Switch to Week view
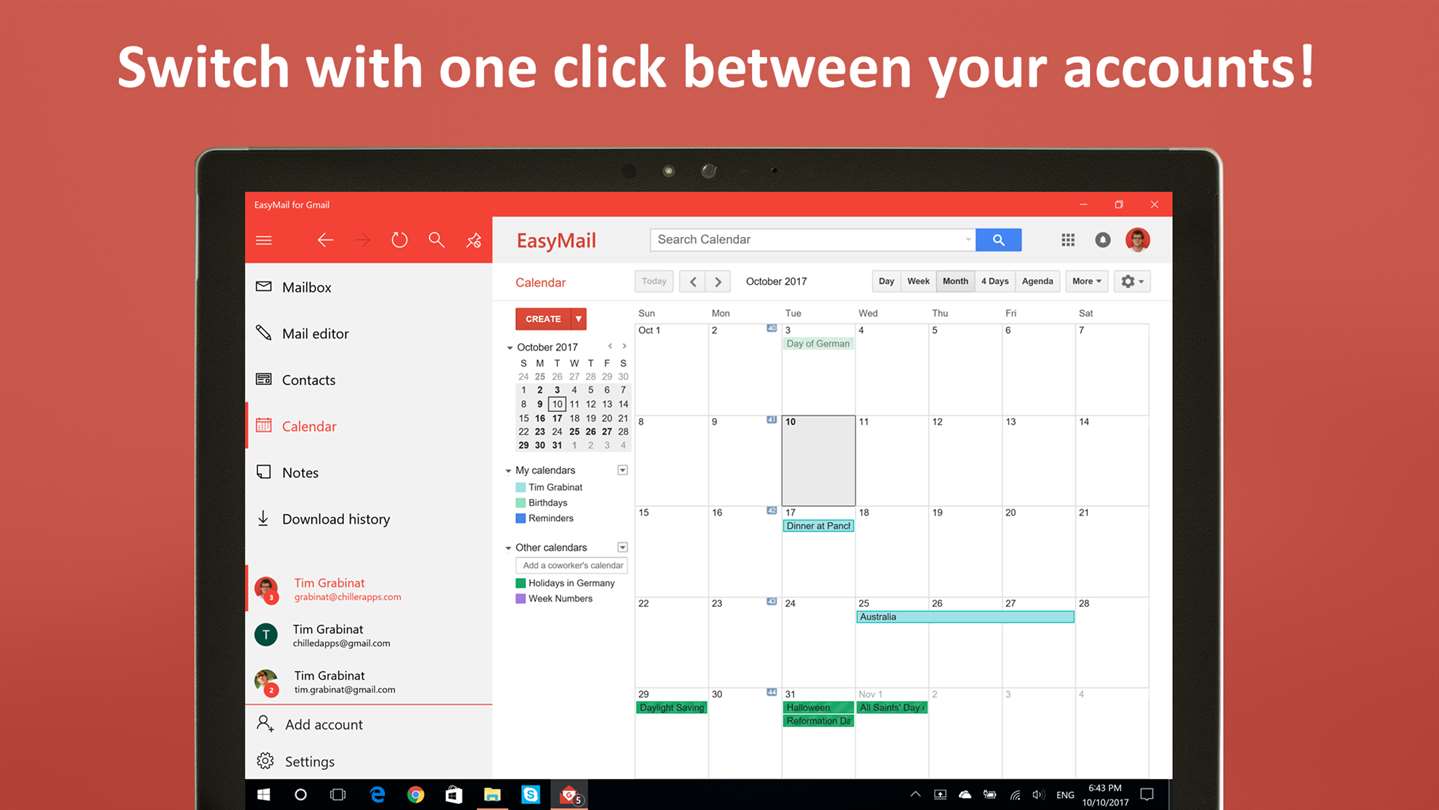This screenshot has height=810, width=1439. [x=918, y=281]
